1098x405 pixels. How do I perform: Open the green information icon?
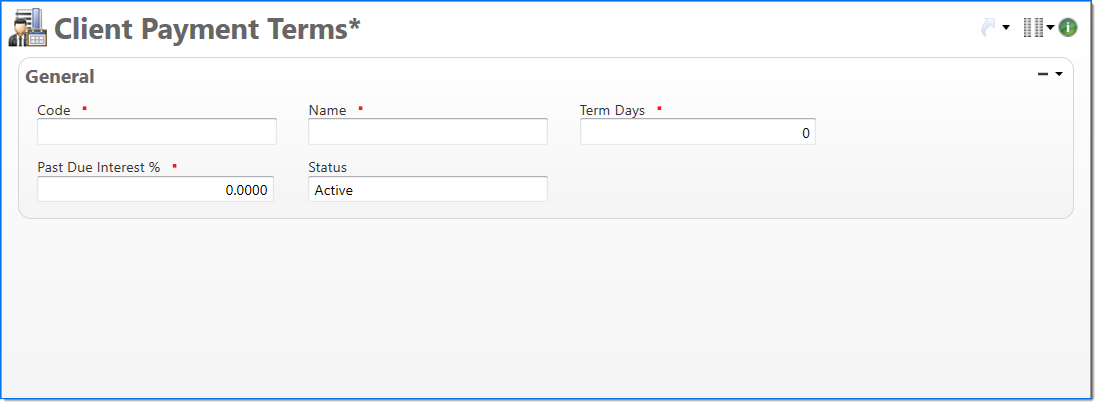(x=1068, y=28)
